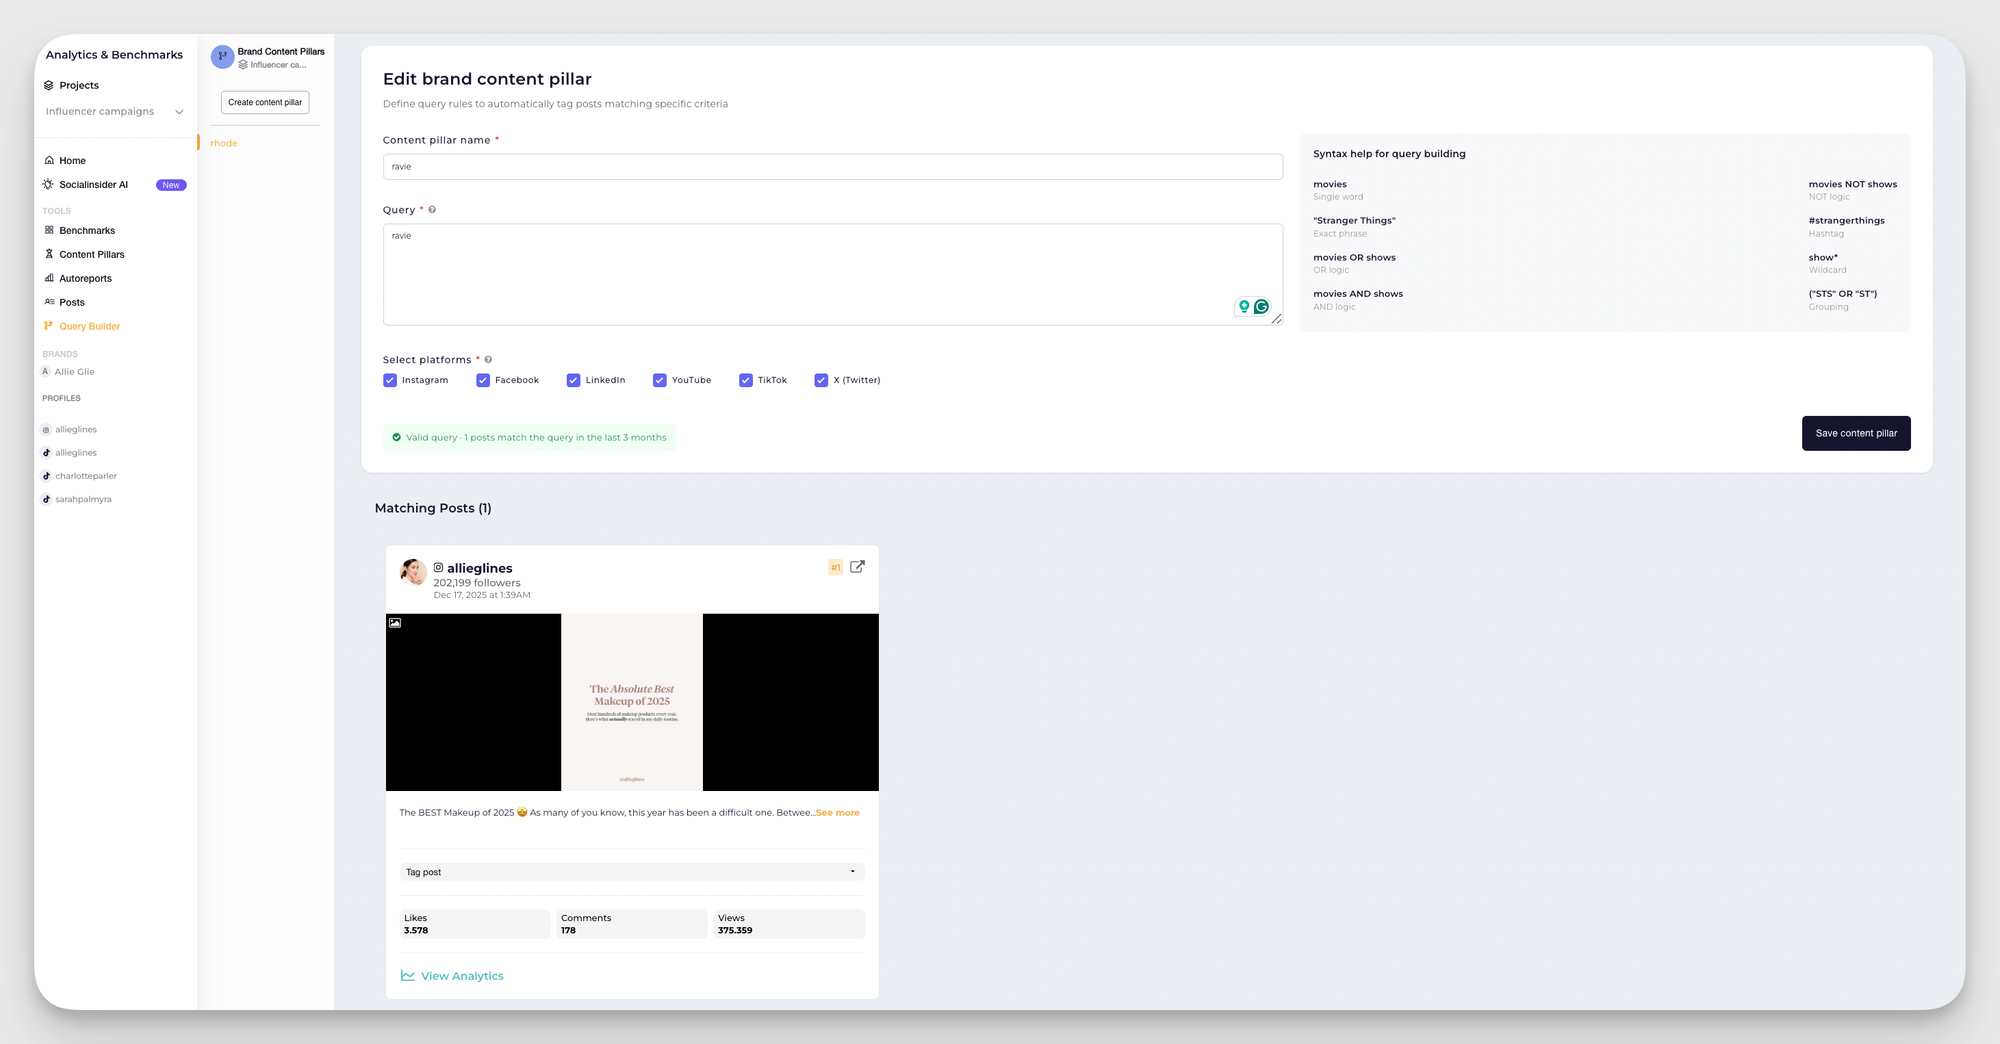The image size is (2000, 1044).
Task: Click inside the Content pillar name field
Action: [832, 166]
